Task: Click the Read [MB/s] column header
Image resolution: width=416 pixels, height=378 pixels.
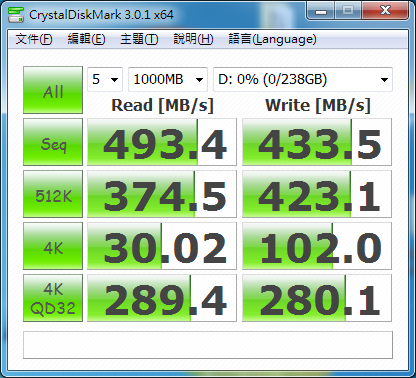Action: 162,106
